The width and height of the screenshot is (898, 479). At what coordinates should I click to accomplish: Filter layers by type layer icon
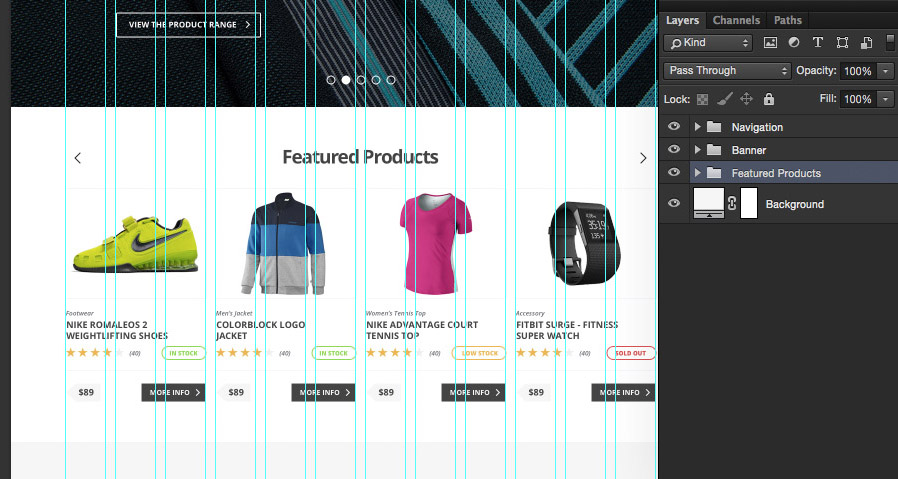[x=818, y=42]
